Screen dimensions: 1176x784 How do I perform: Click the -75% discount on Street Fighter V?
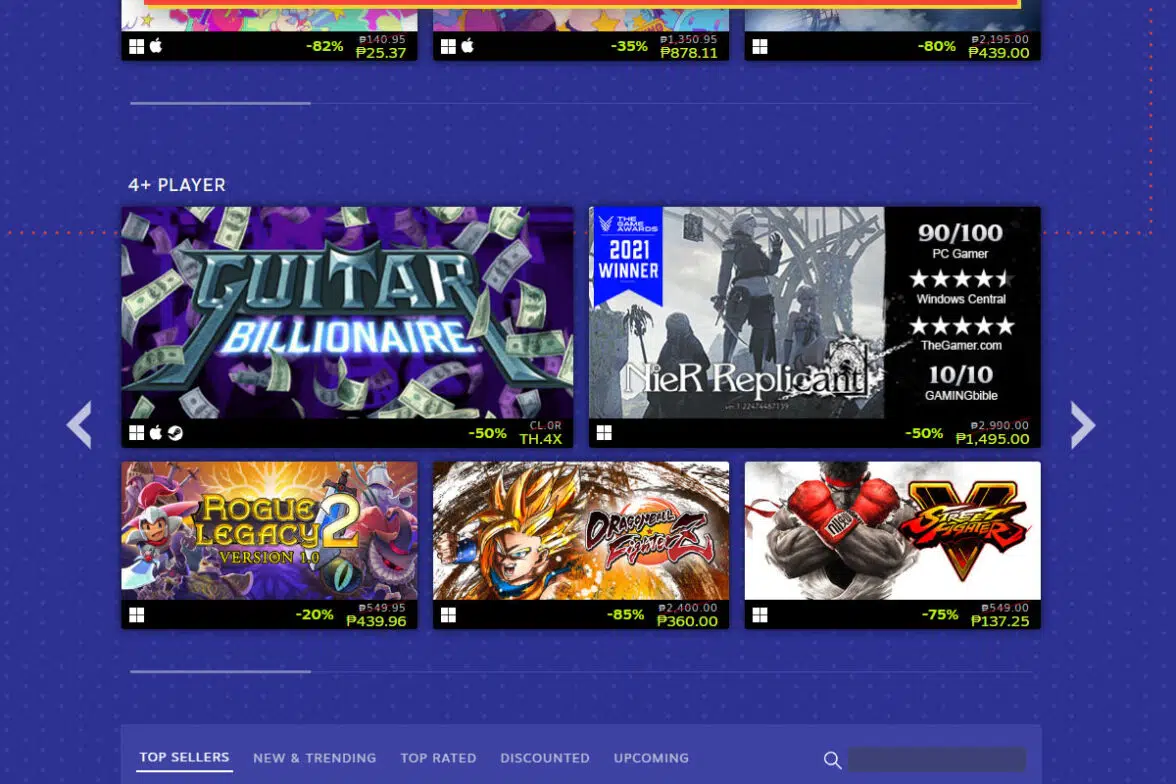pyautogui.click(x=940, y=614)
